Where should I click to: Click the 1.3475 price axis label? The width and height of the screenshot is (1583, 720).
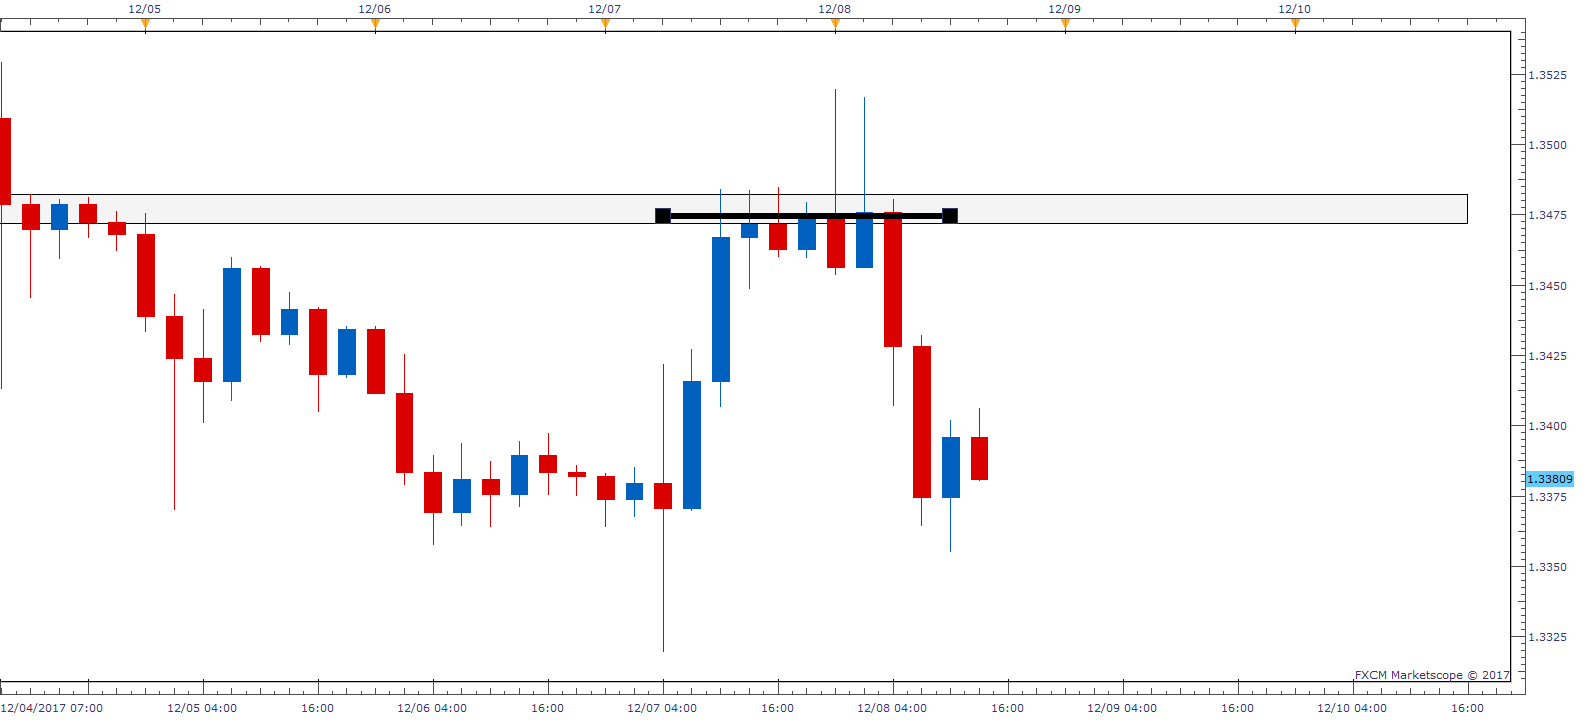coord(1548,215)
